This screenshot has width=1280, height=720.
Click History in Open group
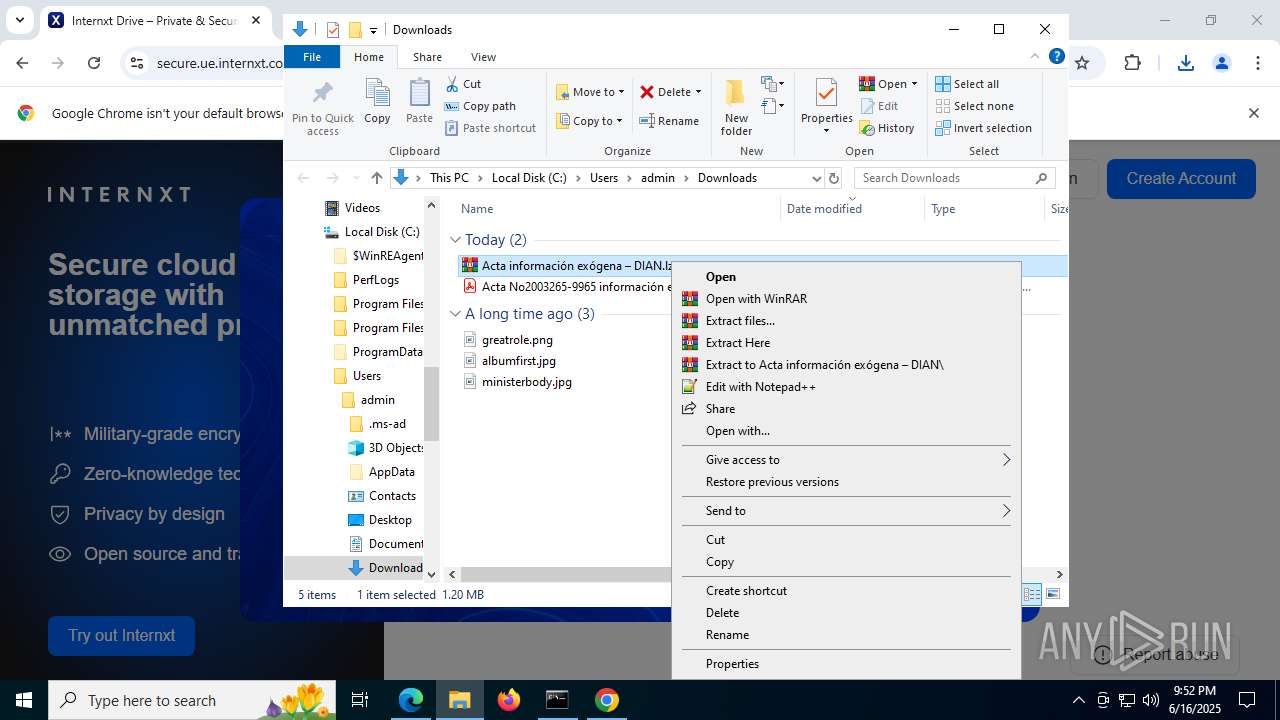coord(887,128)
